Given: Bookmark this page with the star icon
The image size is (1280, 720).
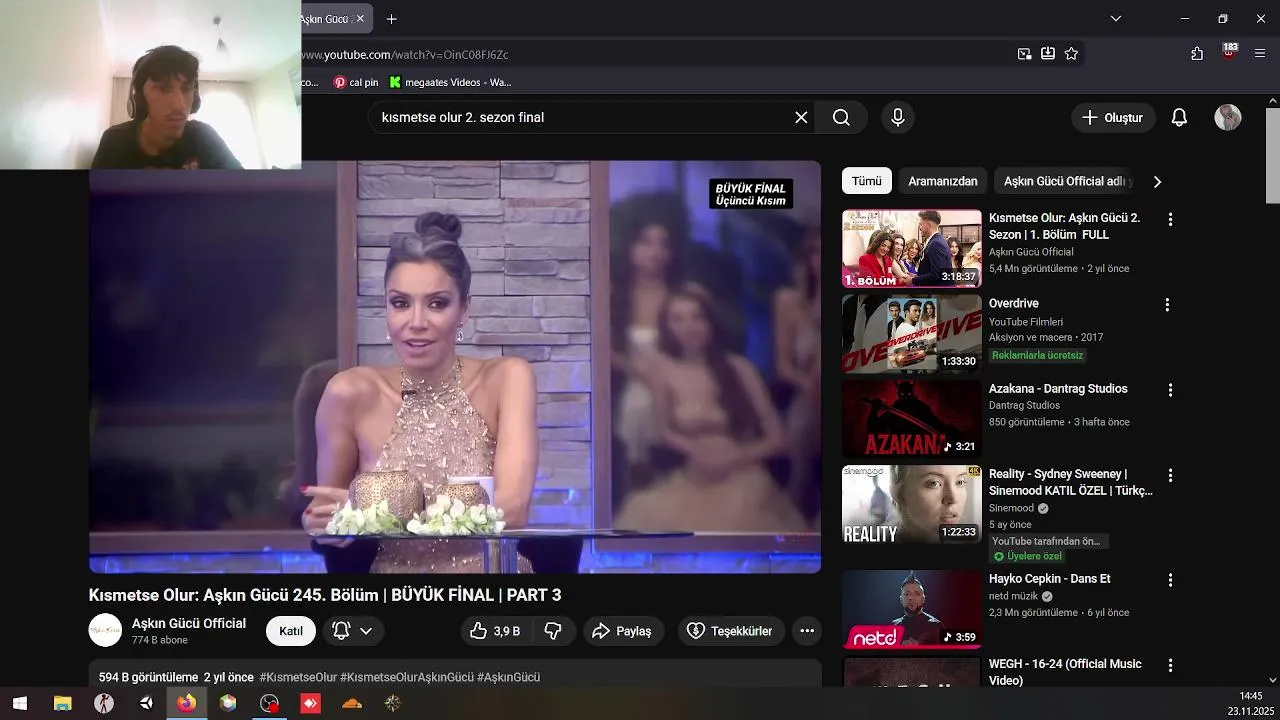Looking at the screenshot, I should (1071, 54).
